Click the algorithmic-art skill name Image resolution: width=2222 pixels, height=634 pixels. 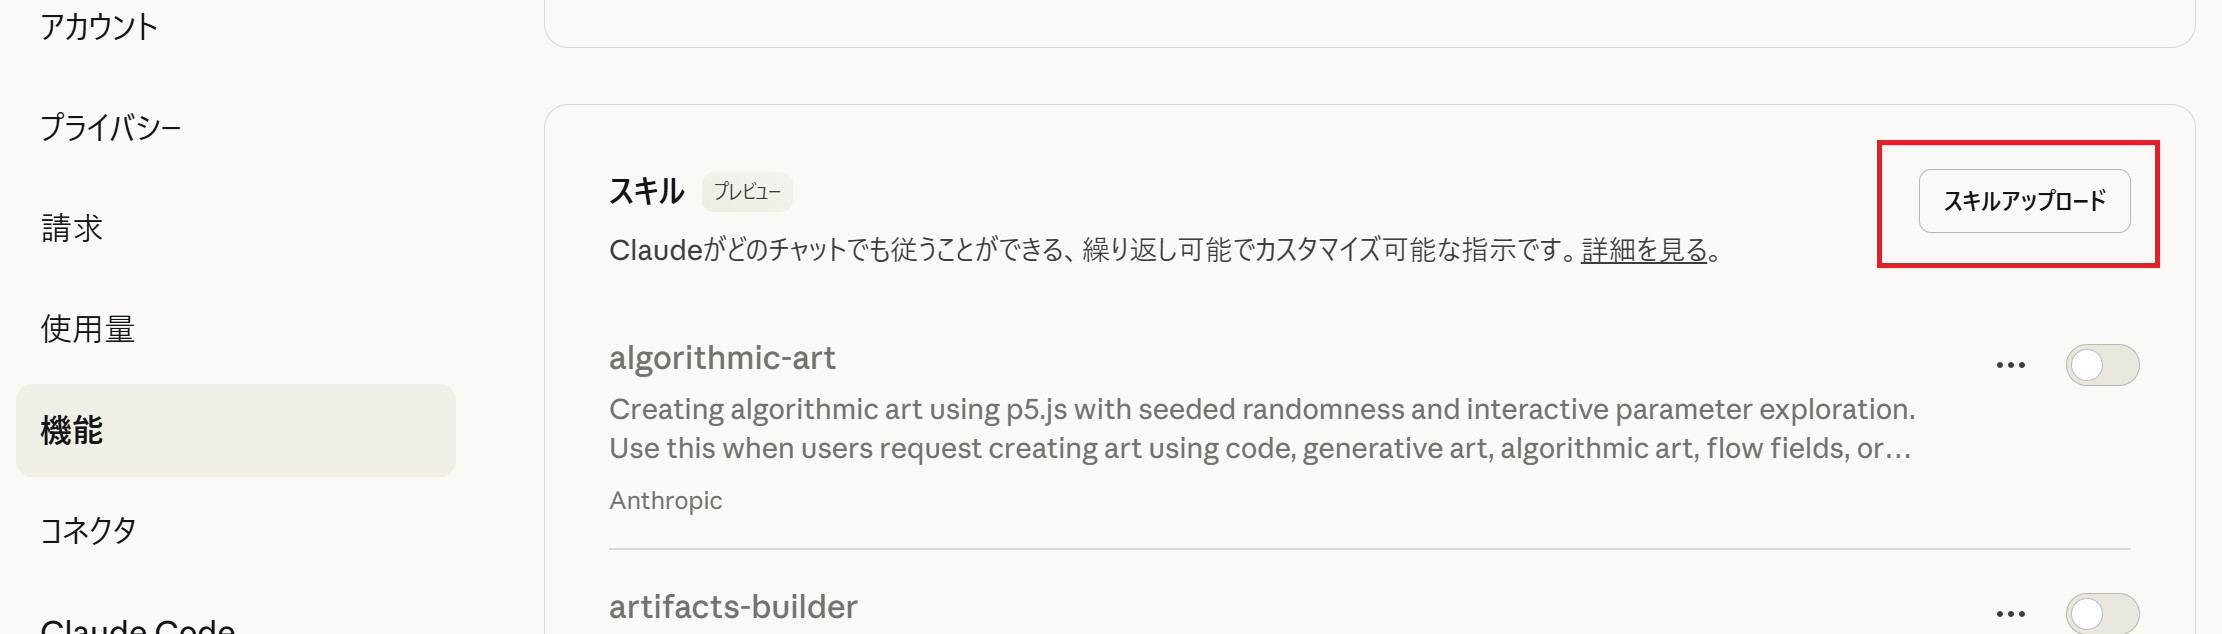coord(722,358)
